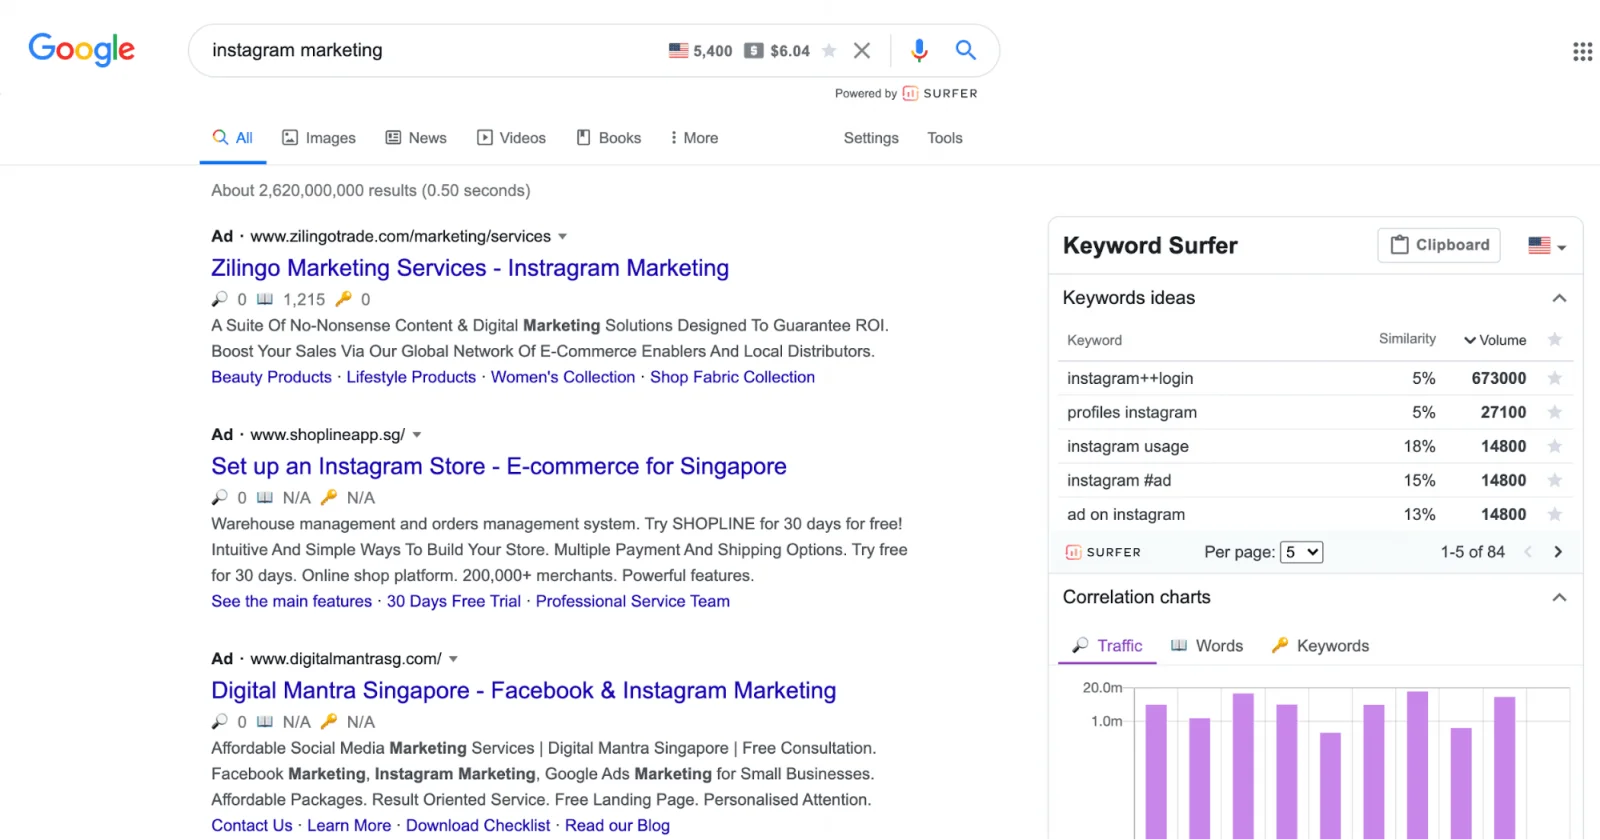This screenshot has width=1600, height=840.
Task: Open Surfer logo under search bar
Action: (x=940, y=93)
